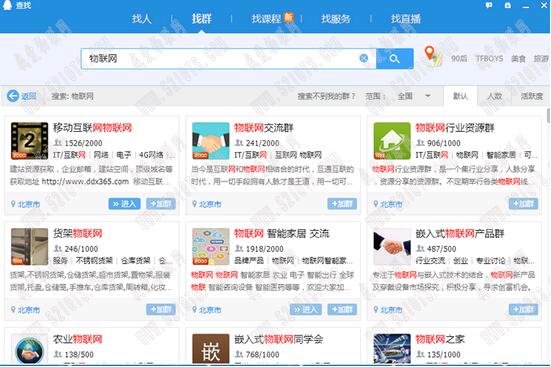551x367 pixels.
Task: Select hot keyword 美食
Action: point(518,58)
